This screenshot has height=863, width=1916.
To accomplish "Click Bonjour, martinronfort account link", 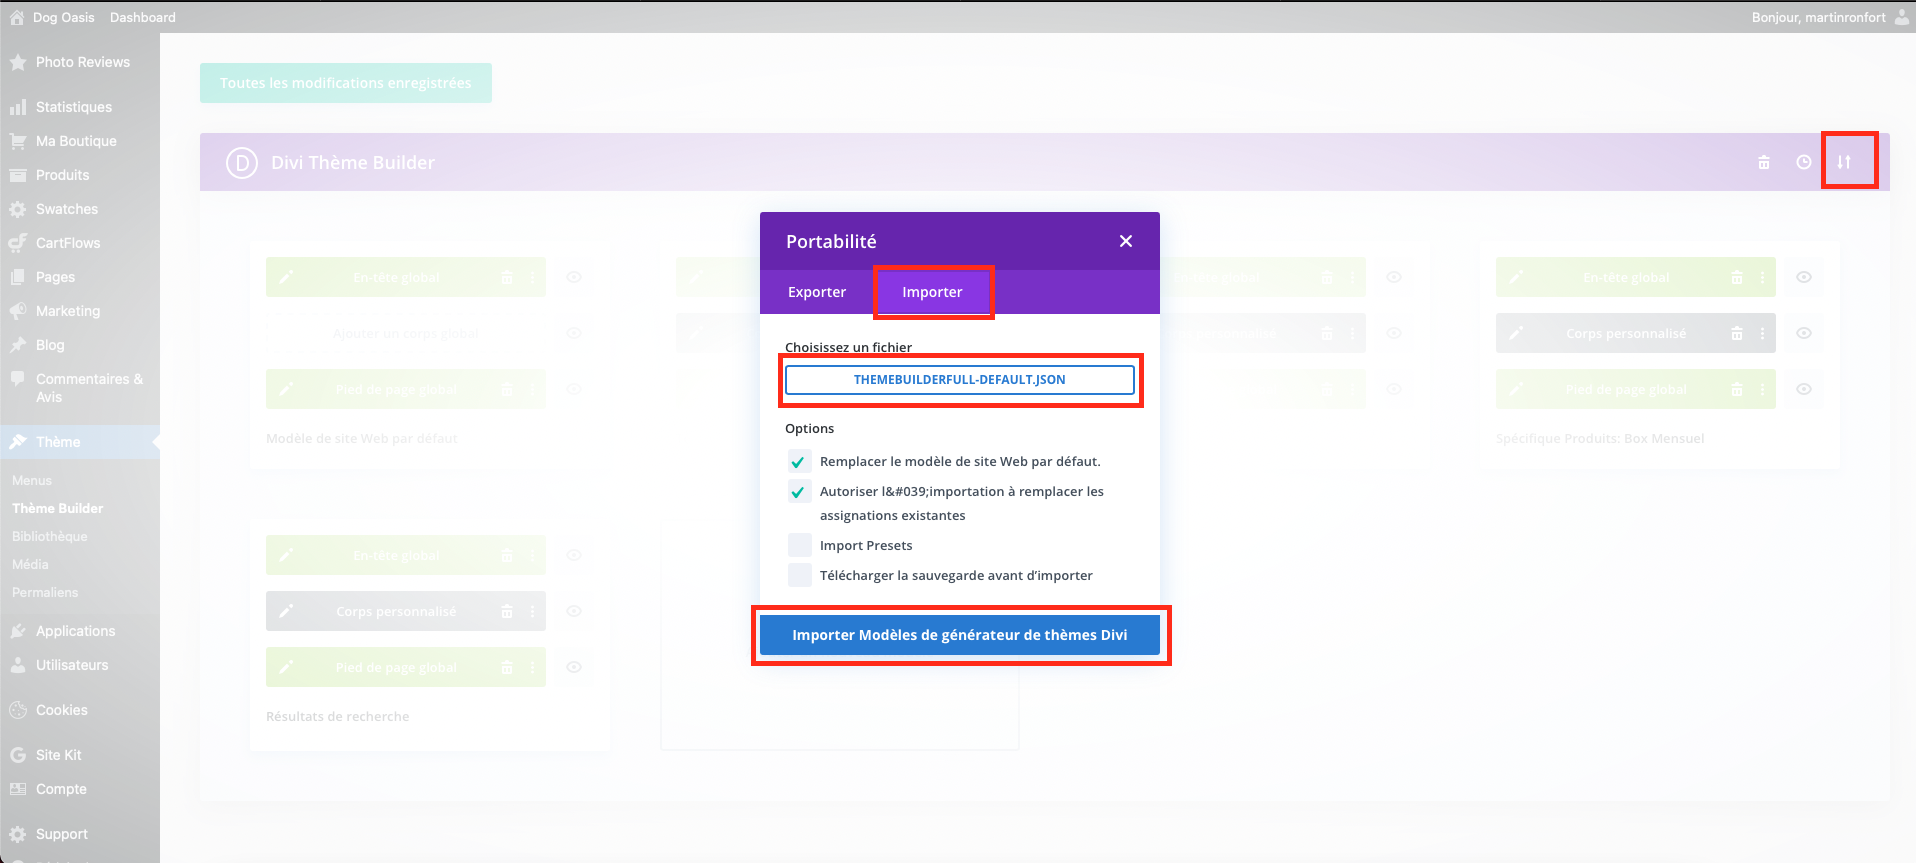I will click(x=1819, y=17).
